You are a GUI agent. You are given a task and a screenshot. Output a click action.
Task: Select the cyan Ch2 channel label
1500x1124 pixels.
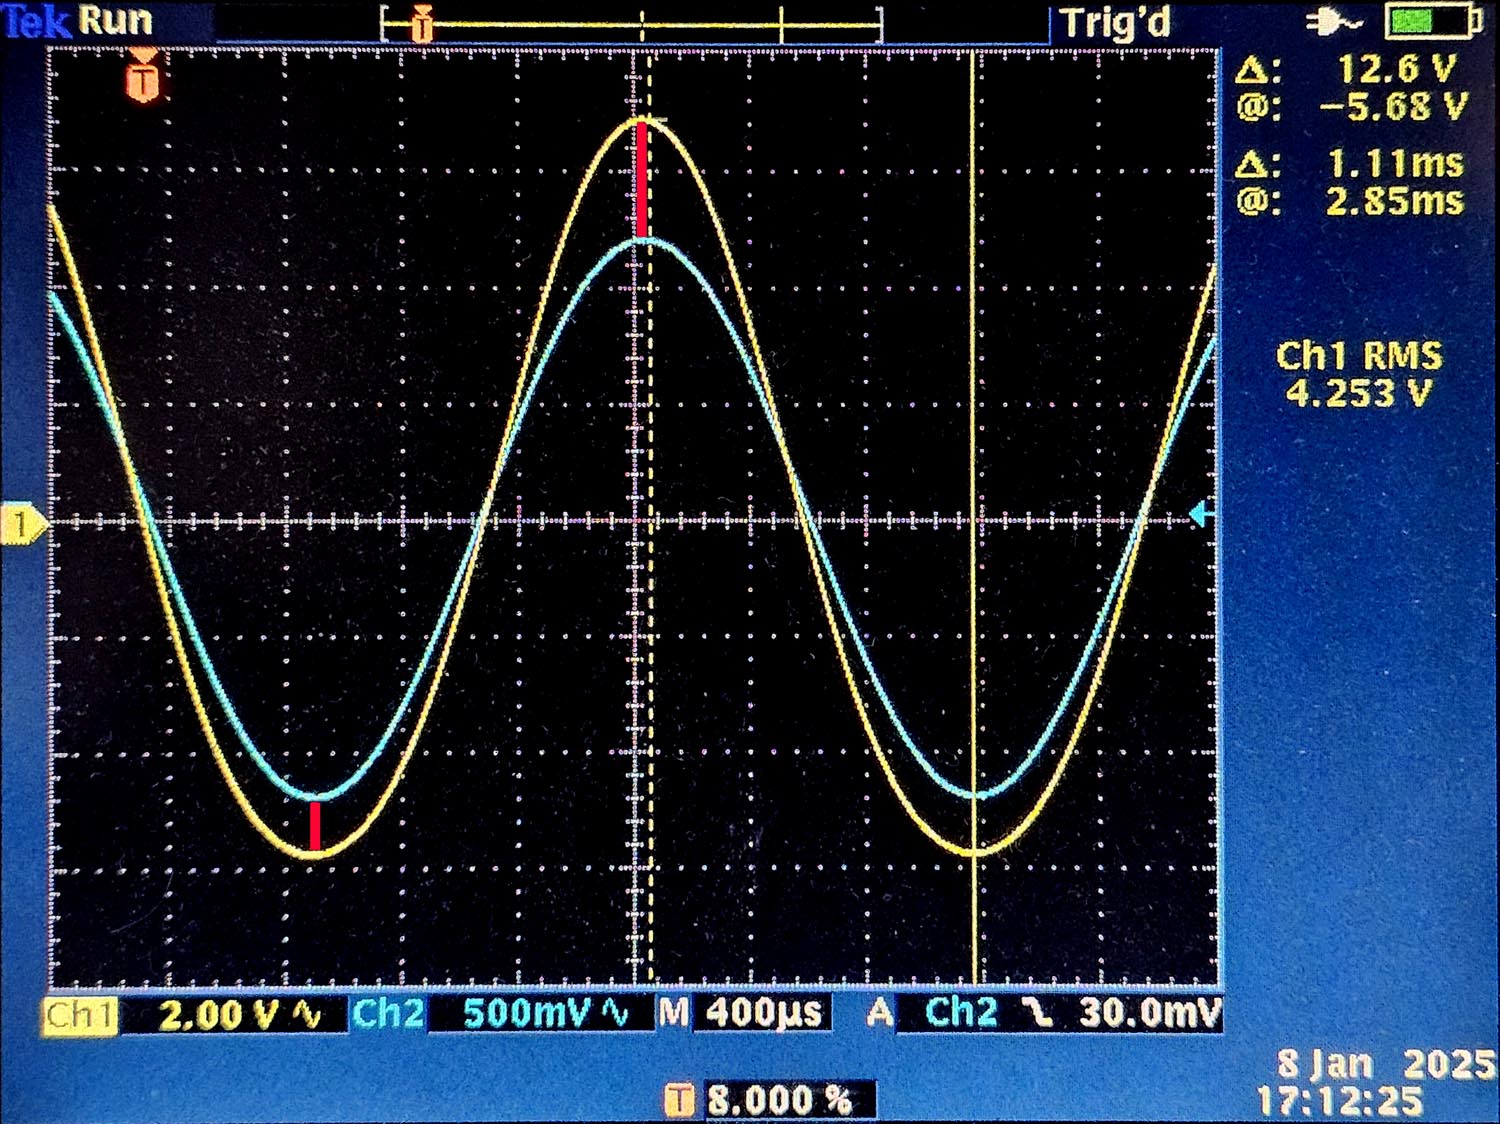[x=388, y=1014]
